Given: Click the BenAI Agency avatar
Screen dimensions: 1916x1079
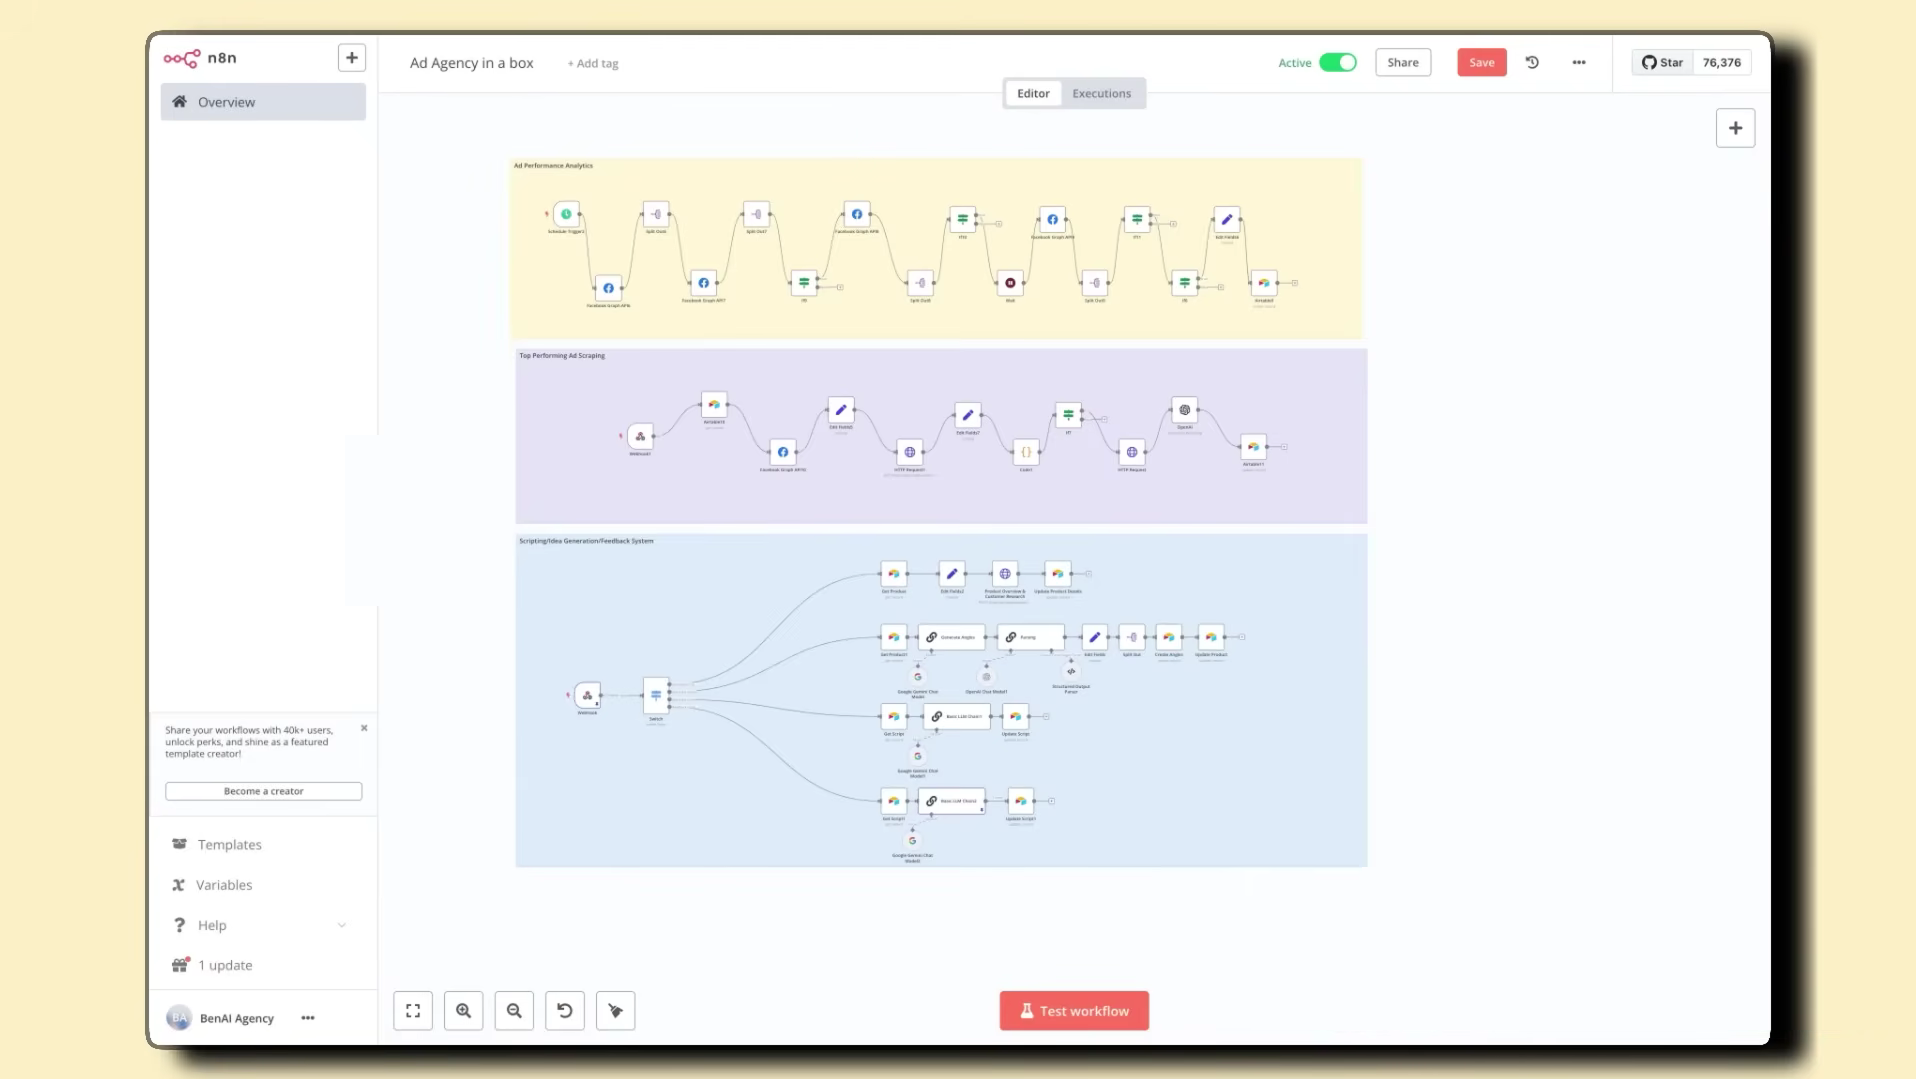Looking at the screenshot, I should 179,1018.
